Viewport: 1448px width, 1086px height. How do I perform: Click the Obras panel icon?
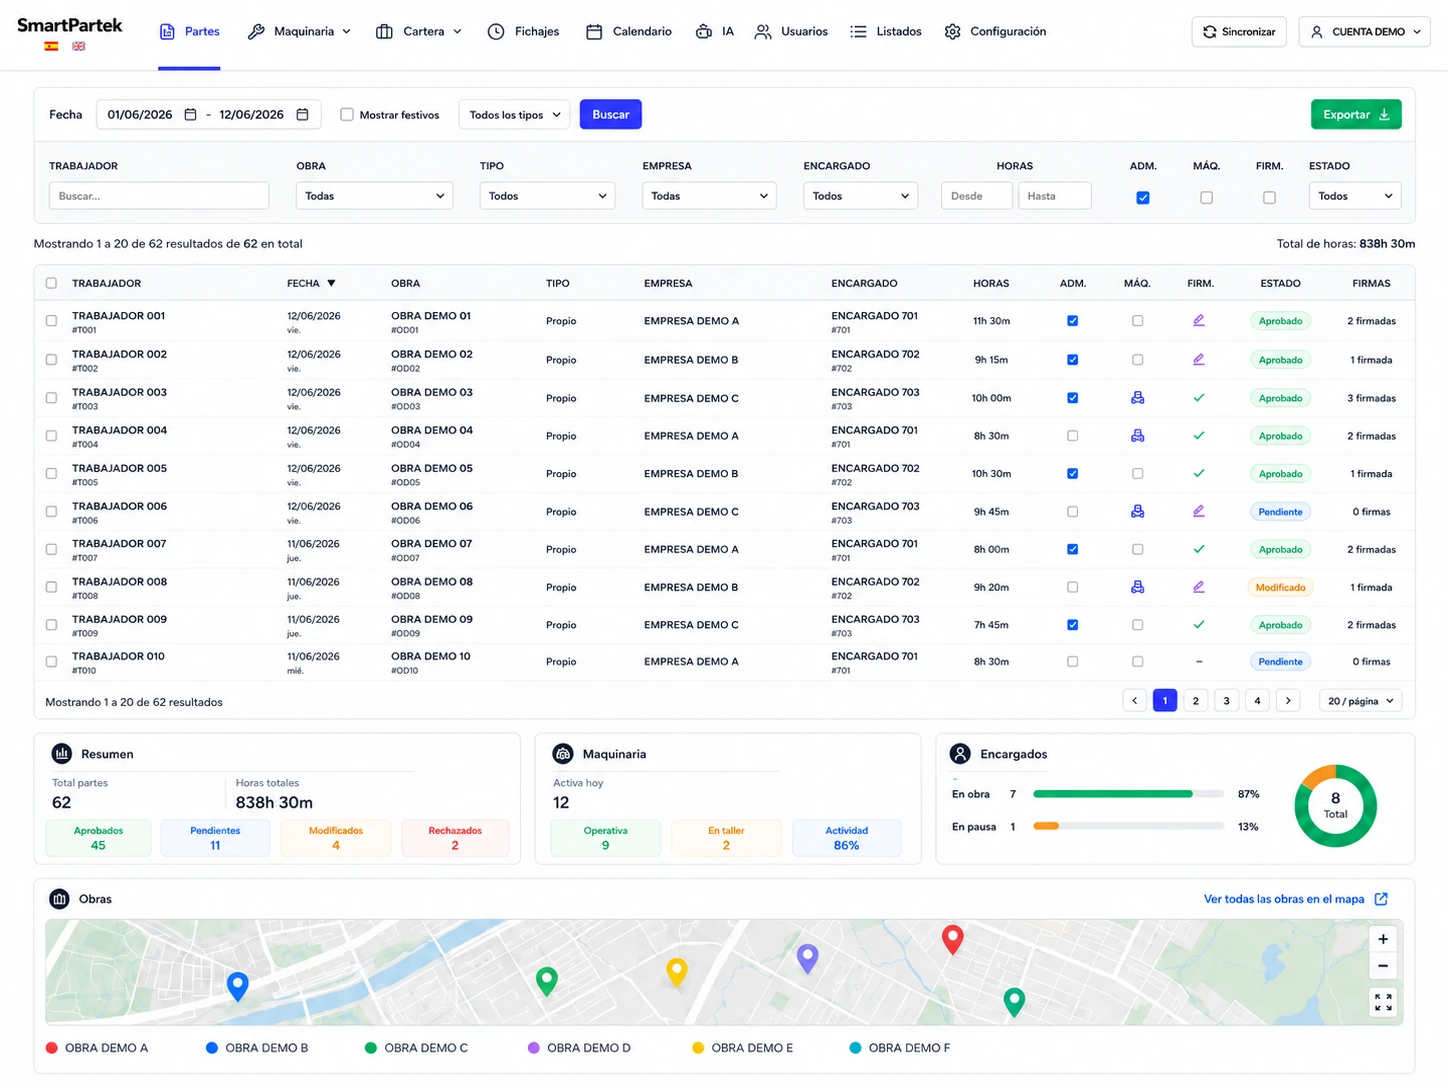click(x=59, y=899)
